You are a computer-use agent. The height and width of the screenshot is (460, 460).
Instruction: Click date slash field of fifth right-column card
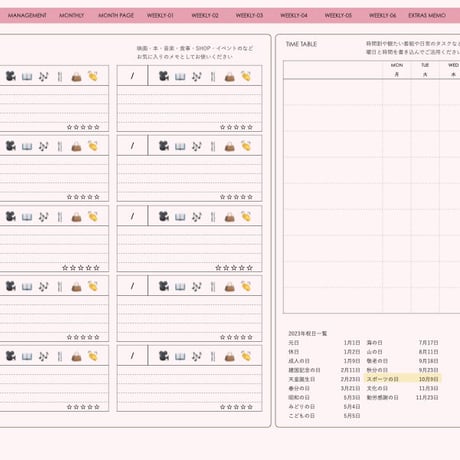click(x=132, y=356)
